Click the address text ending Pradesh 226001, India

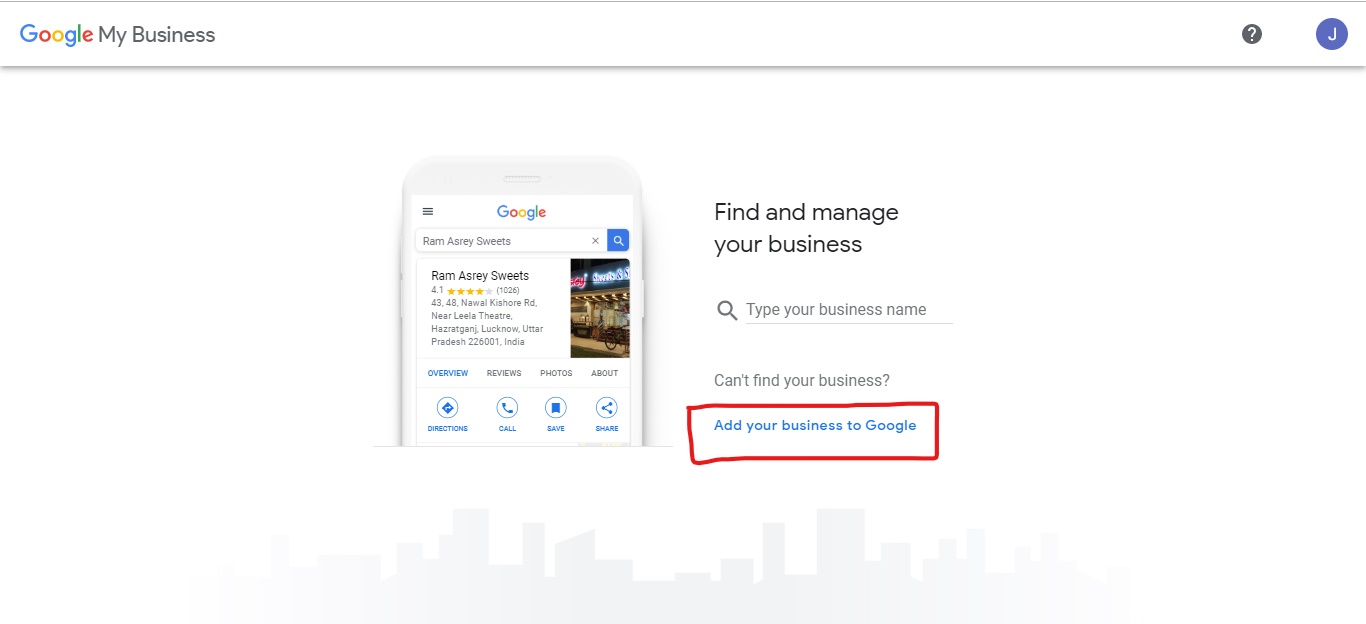tap(487, 322)
